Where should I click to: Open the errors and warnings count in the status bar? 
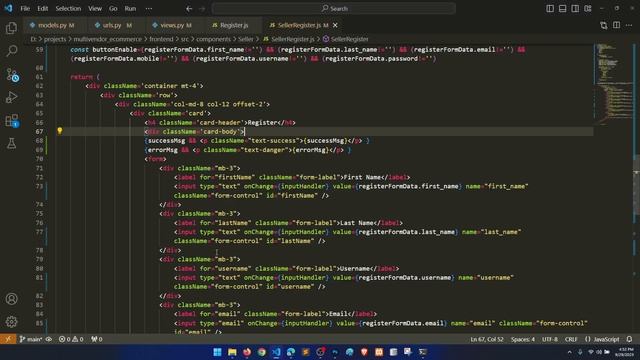pyautogui.click(x=71, y=339)
